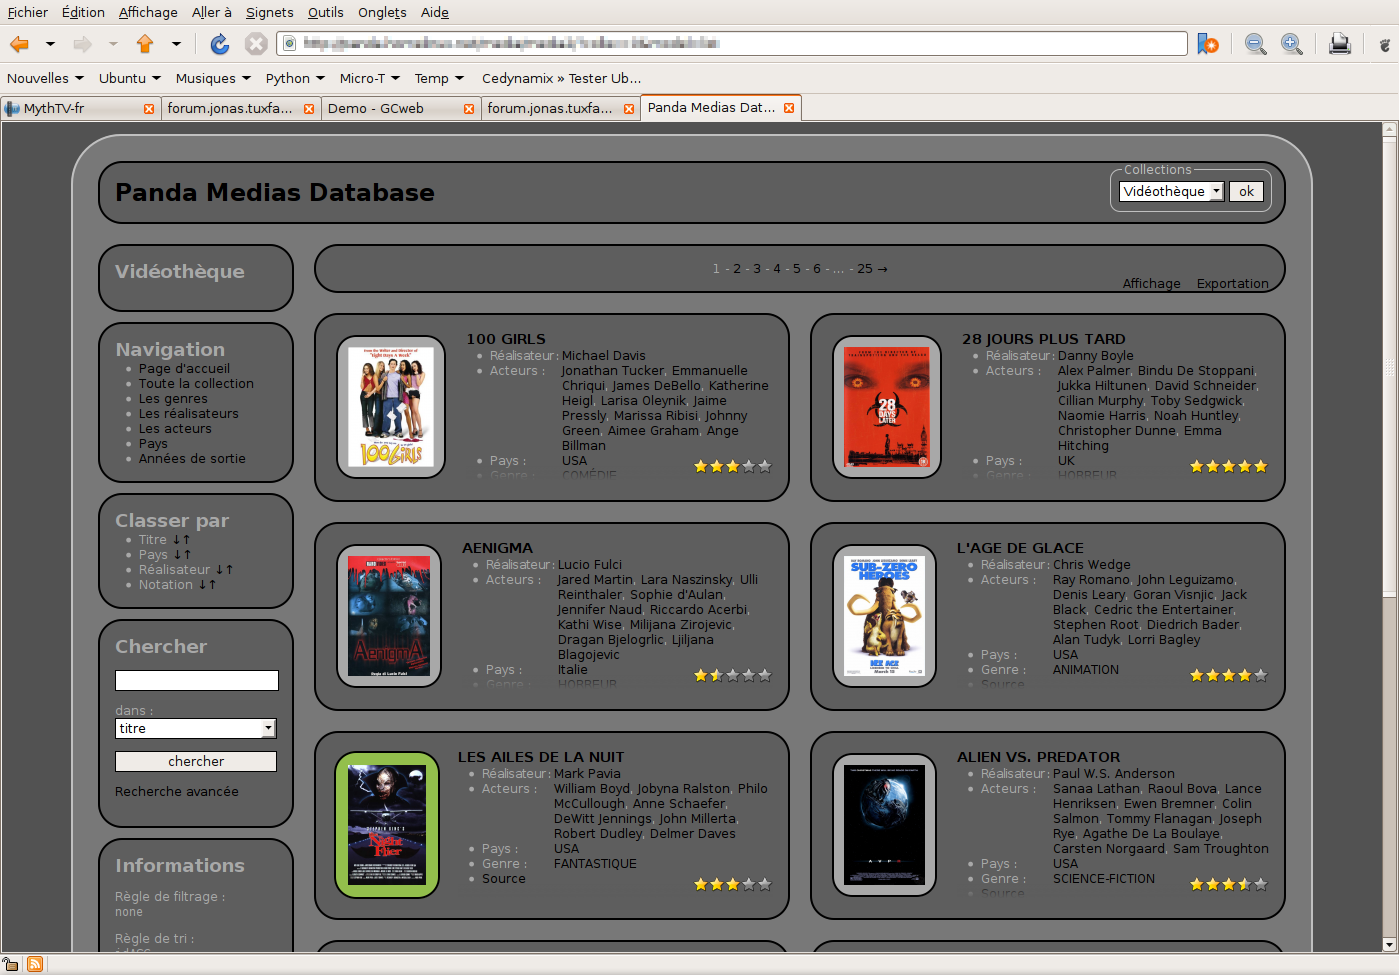Open the Recherche avancée link
The image size is (1399, 975).
coord(177,792)
